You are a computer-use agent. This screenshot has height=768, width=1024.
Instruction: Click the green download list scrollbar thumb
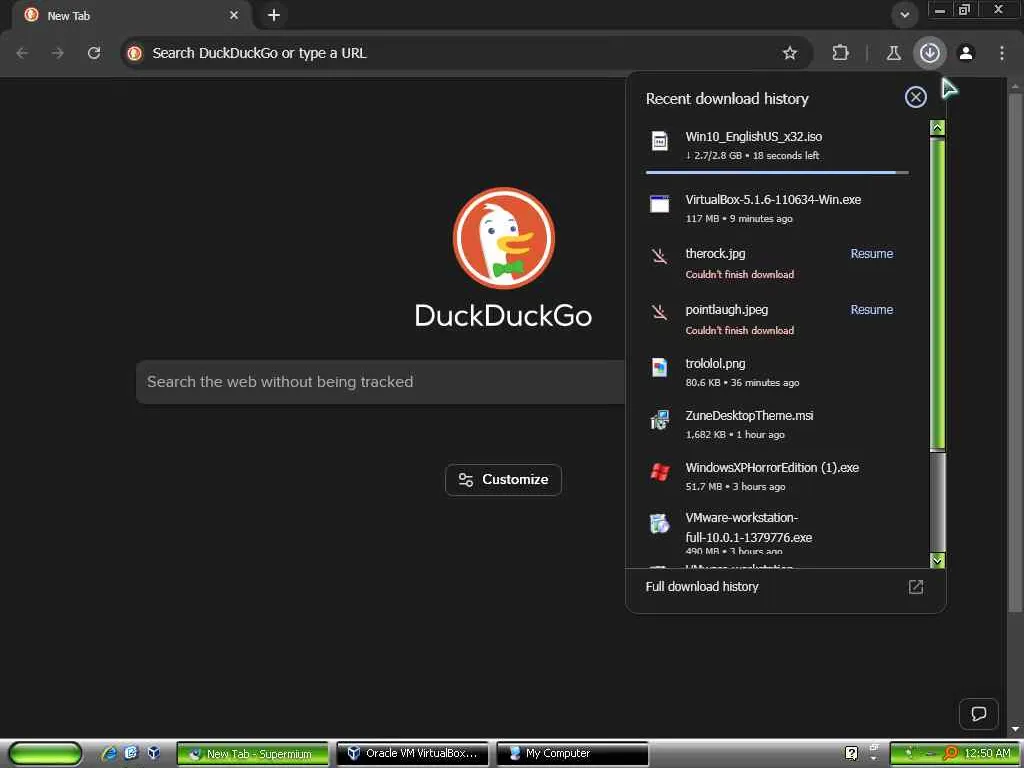(937, 293)
